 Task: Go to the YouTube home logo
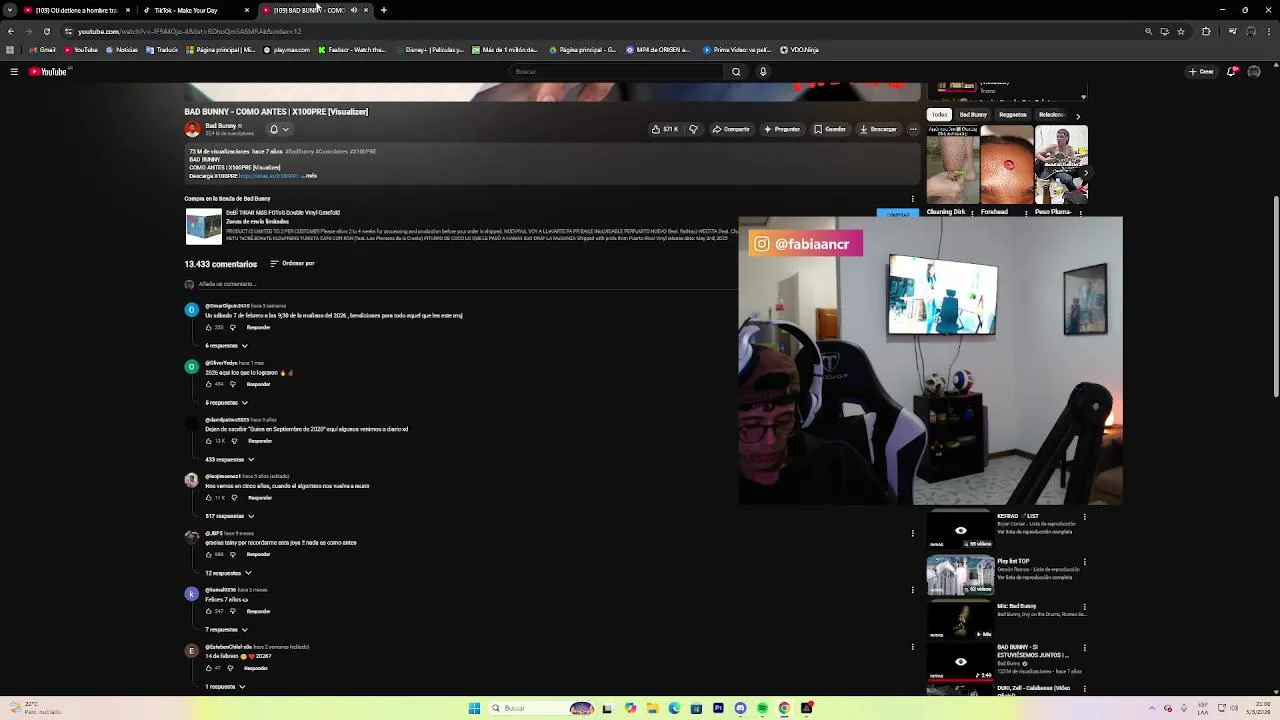point(47,72)
